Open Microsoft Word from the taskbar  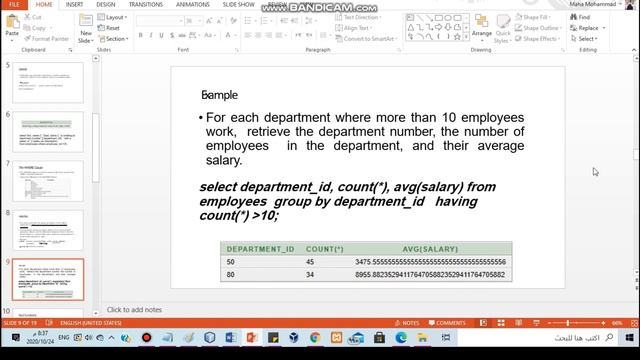(231, 338)
